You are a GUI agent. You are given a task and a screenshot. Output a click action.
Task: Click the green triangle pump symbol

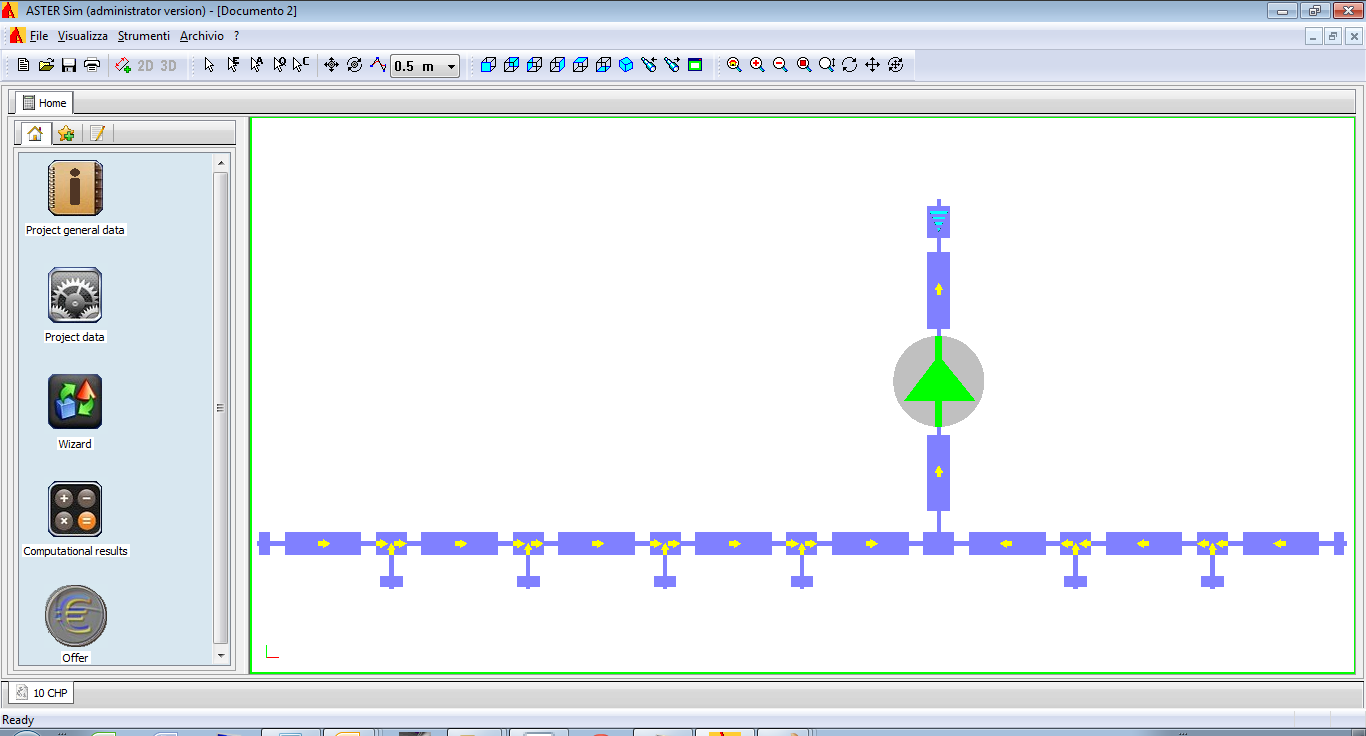point(939,381)
